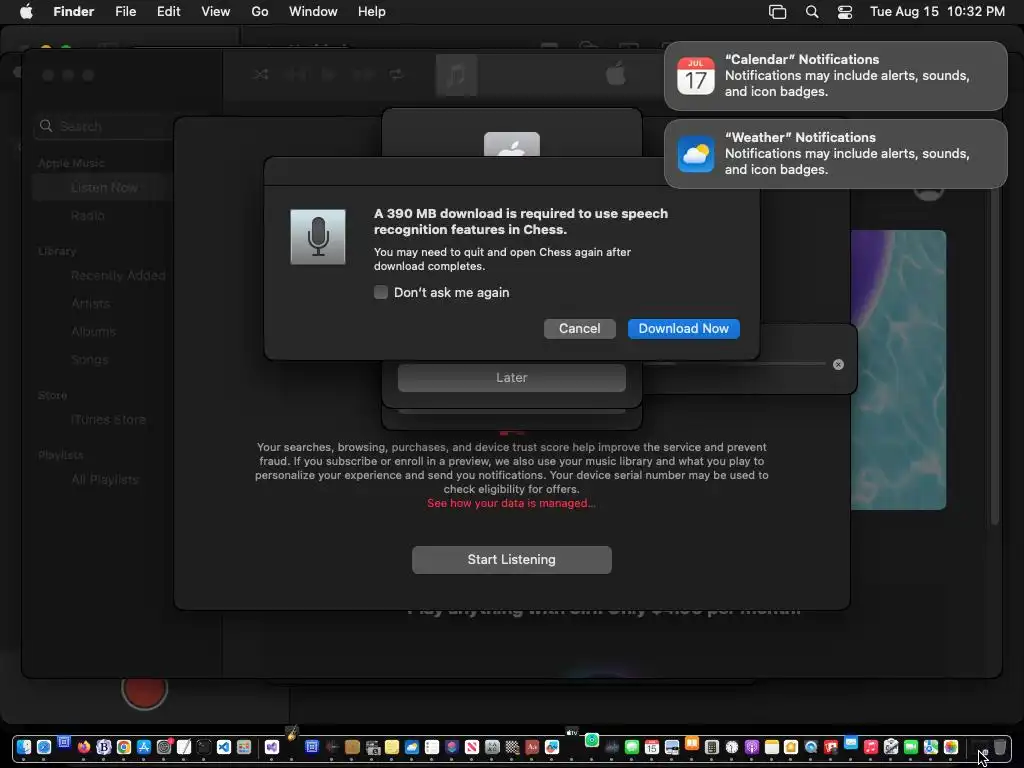This screenshot has width=1024, height=768.
Task: Launch Terminal from the Dock
Action: 204,747
